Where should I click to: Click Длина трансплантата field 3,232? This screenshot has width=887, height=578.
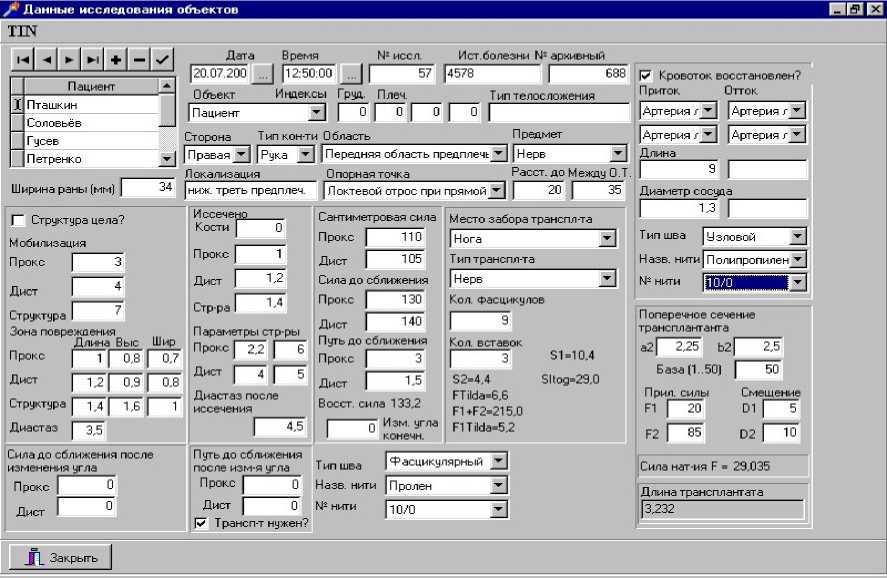pos(722,509)
